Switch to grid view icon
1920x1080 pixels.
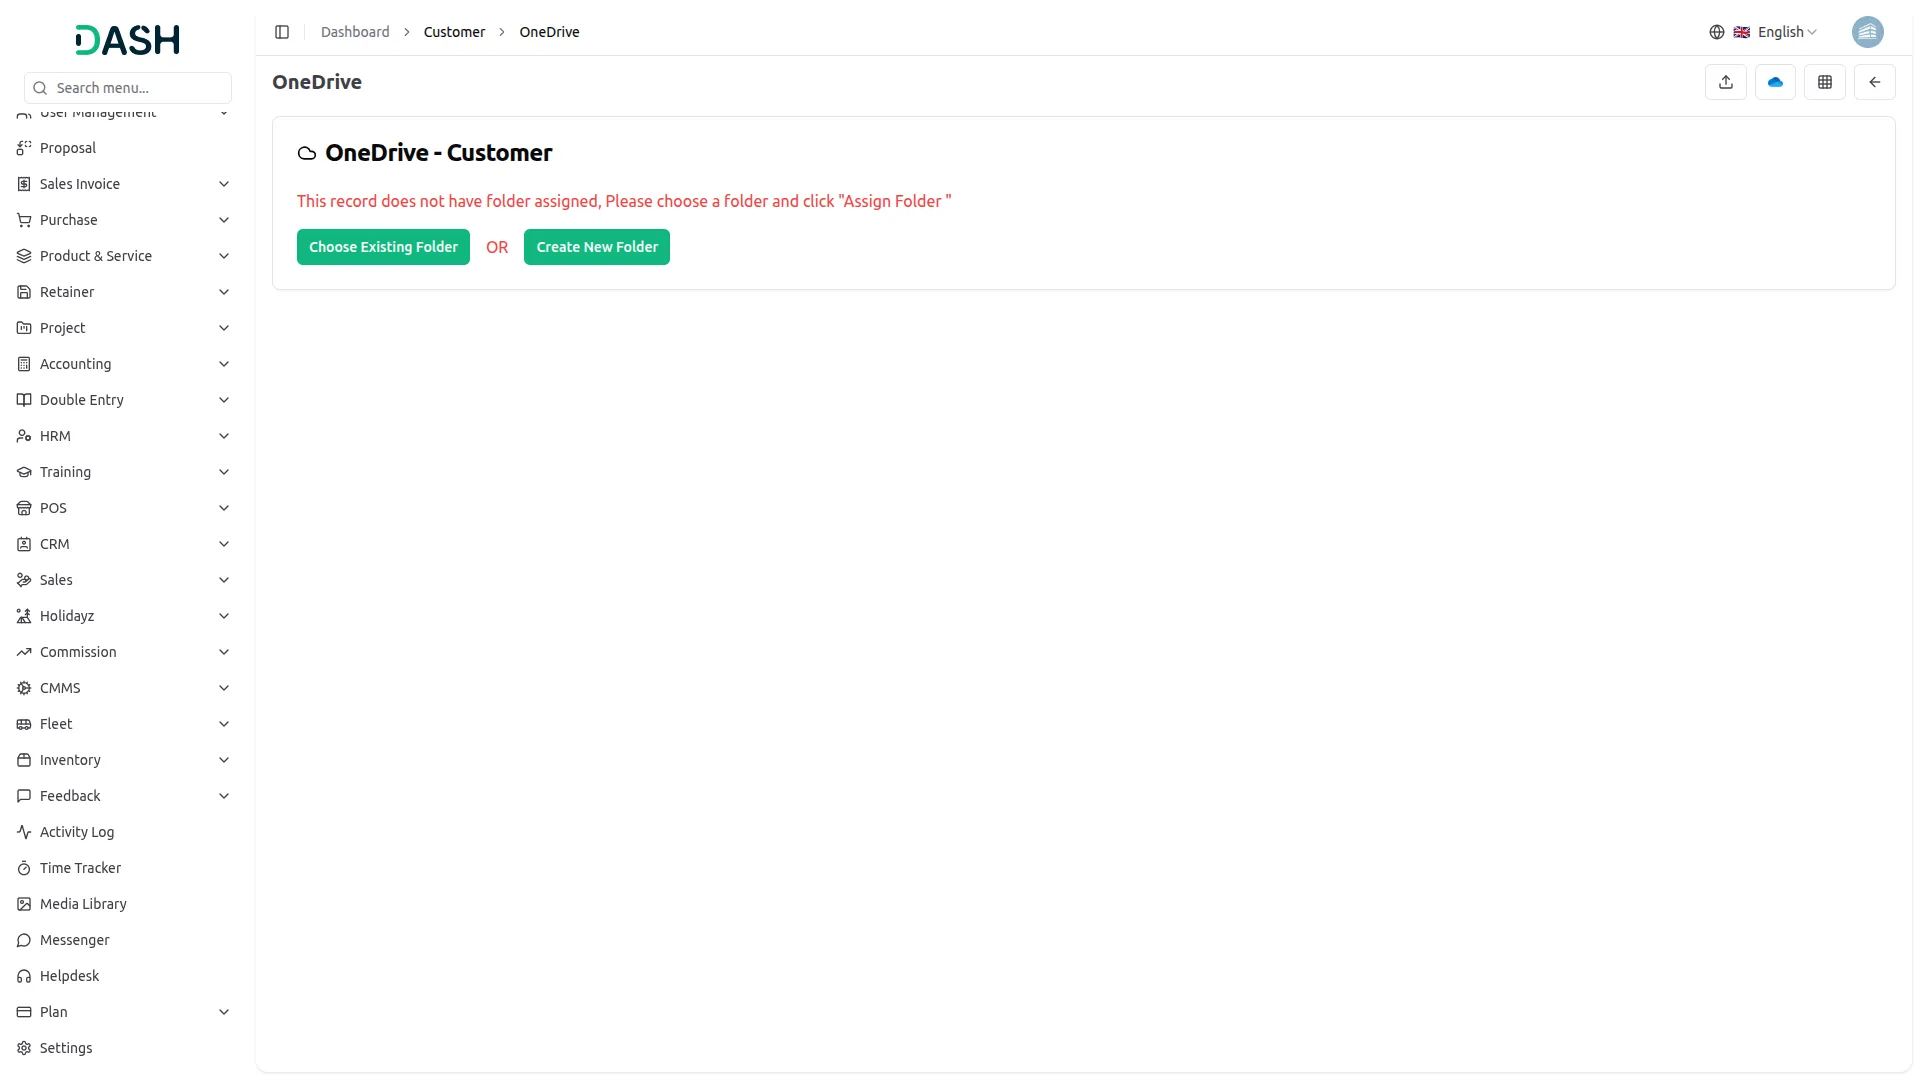[x=1824, y=82]
